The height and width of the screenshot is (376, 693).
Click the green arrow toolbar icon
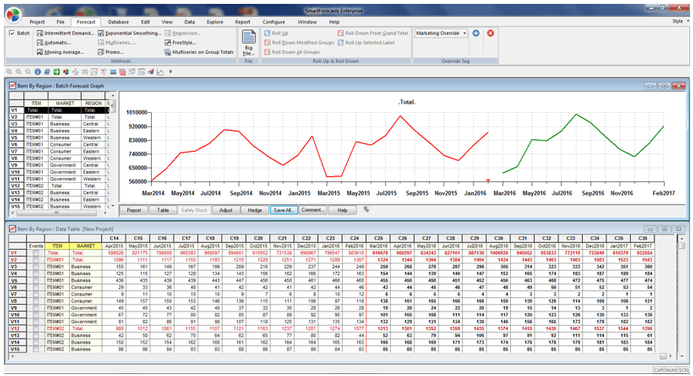click(57, 72)
